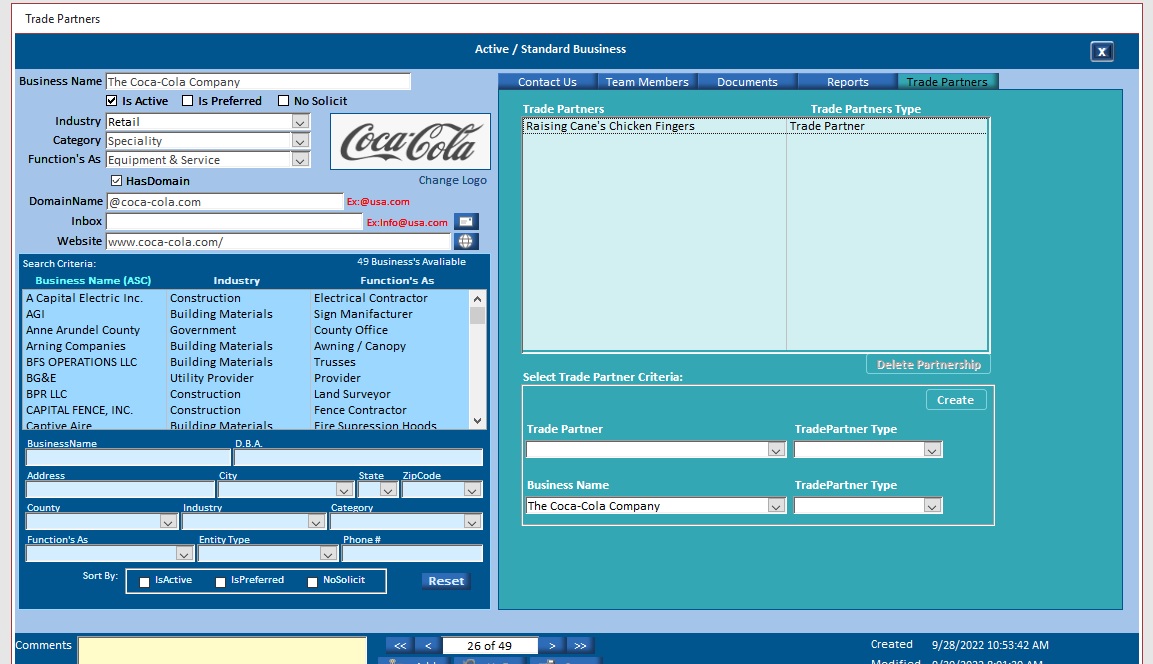Click the Create partnership button

tap(955, 400)
